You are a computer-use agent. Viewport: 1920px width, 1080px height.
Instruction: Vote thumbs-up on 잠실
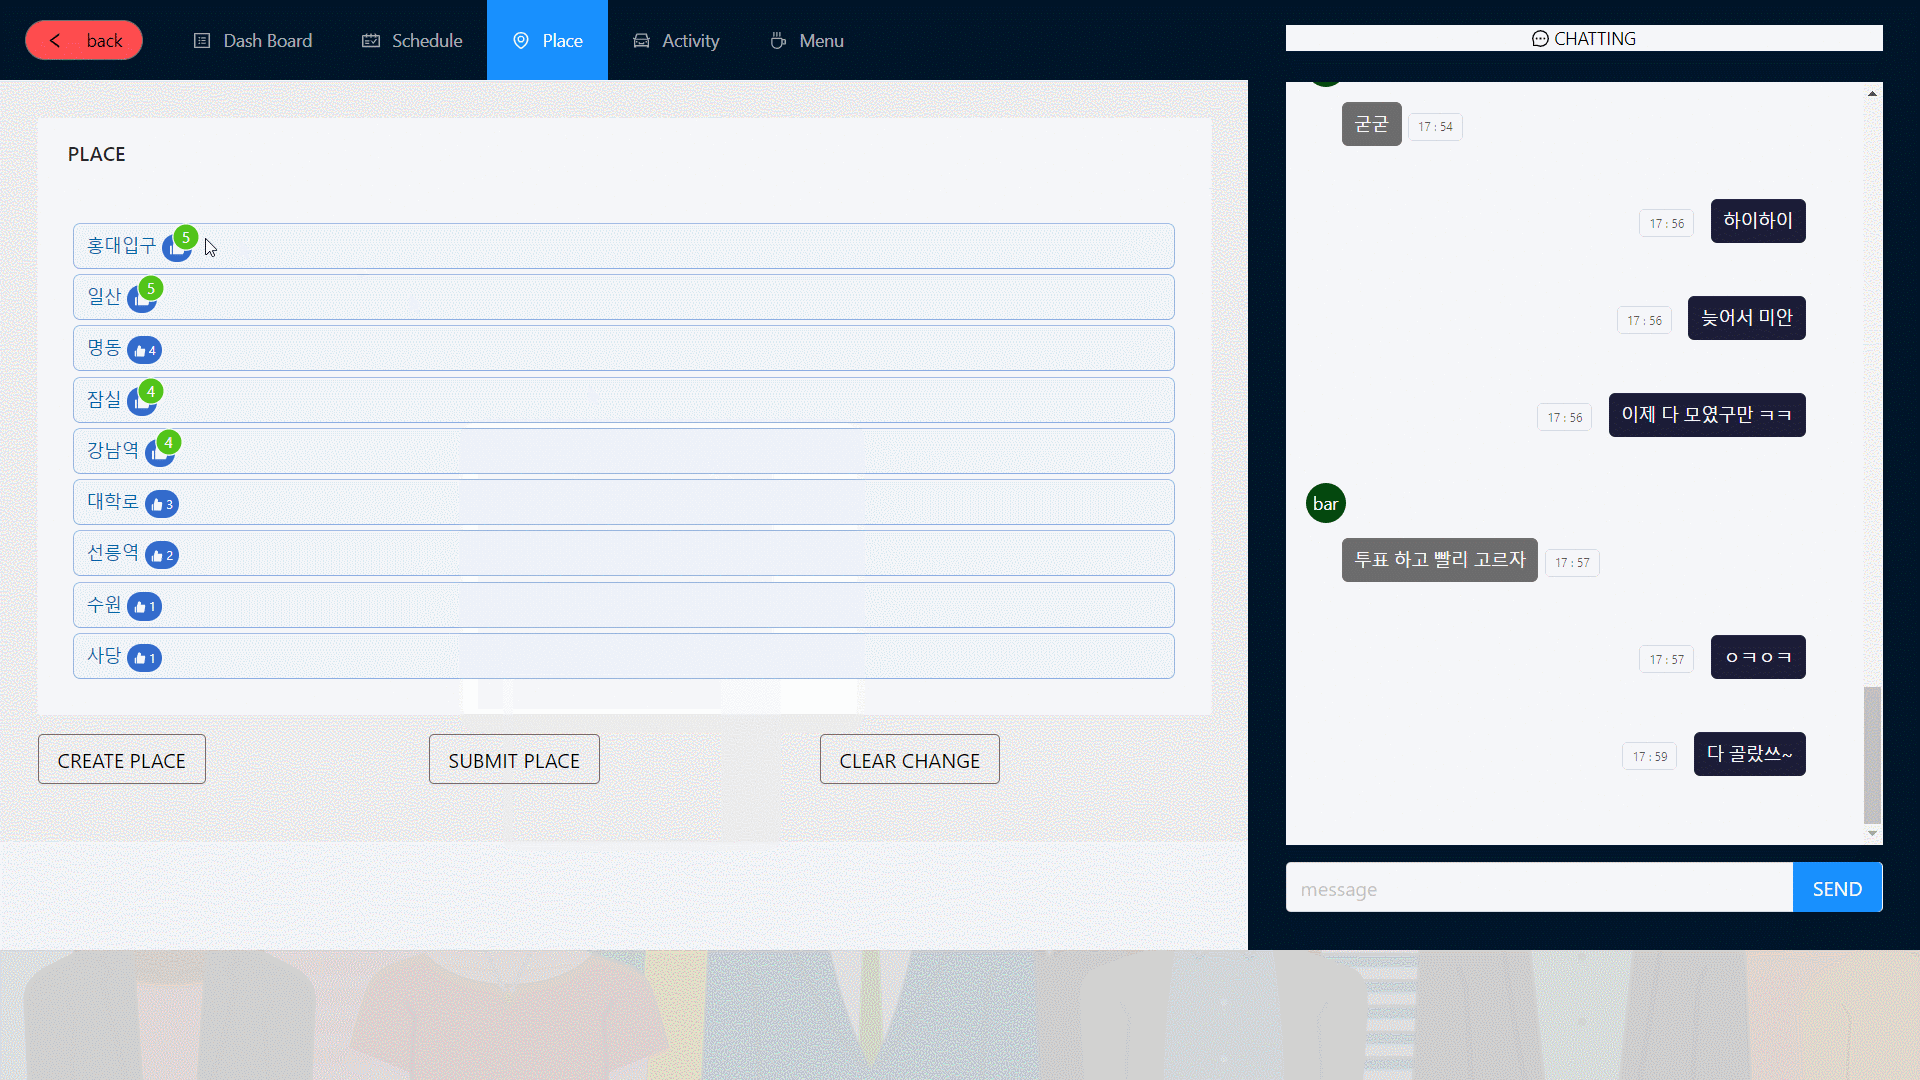pos(140,402)
